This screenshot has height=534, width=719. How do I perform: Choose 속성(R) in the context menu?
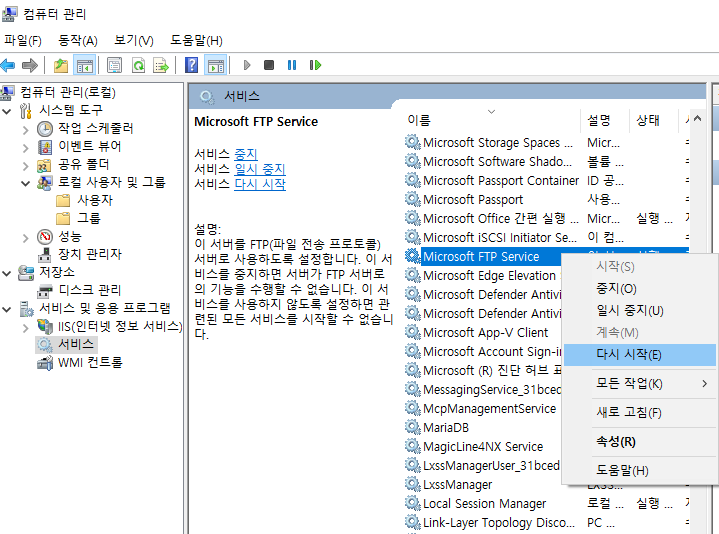(640, 441)
